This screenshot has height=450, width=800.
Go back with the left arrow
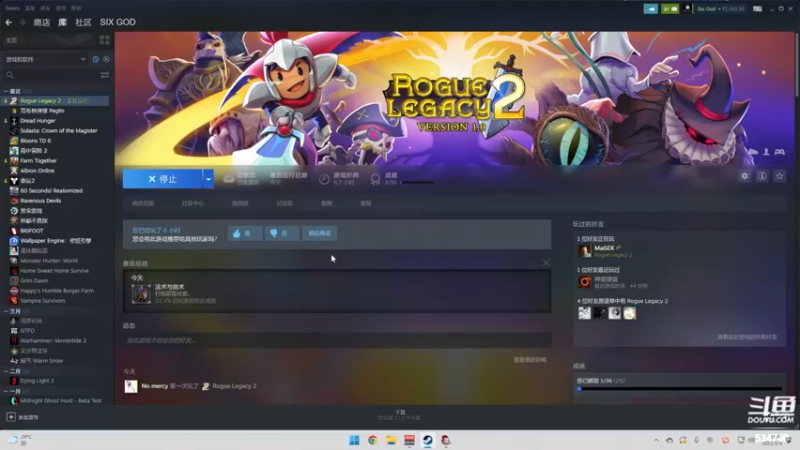pyautogui.click(x=9, y=22)
